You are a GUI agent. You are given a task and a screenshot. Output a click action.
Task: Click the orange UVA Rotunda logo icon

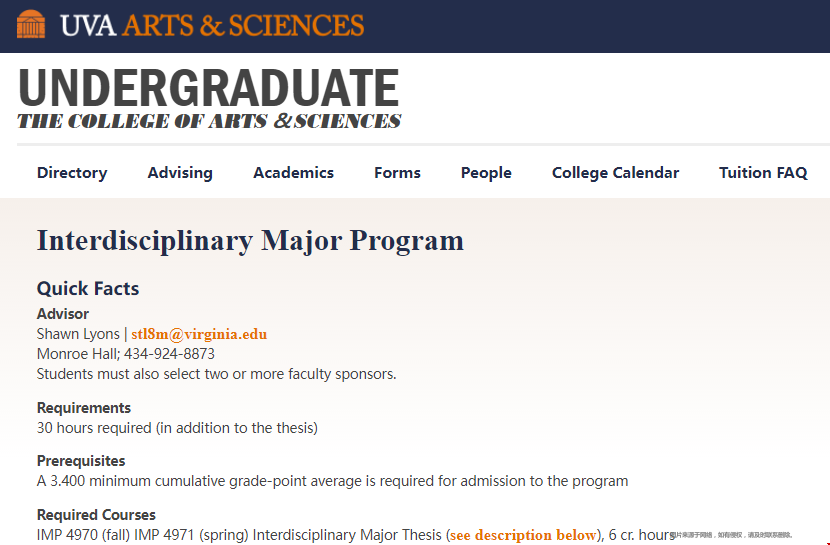pos(31,24)
